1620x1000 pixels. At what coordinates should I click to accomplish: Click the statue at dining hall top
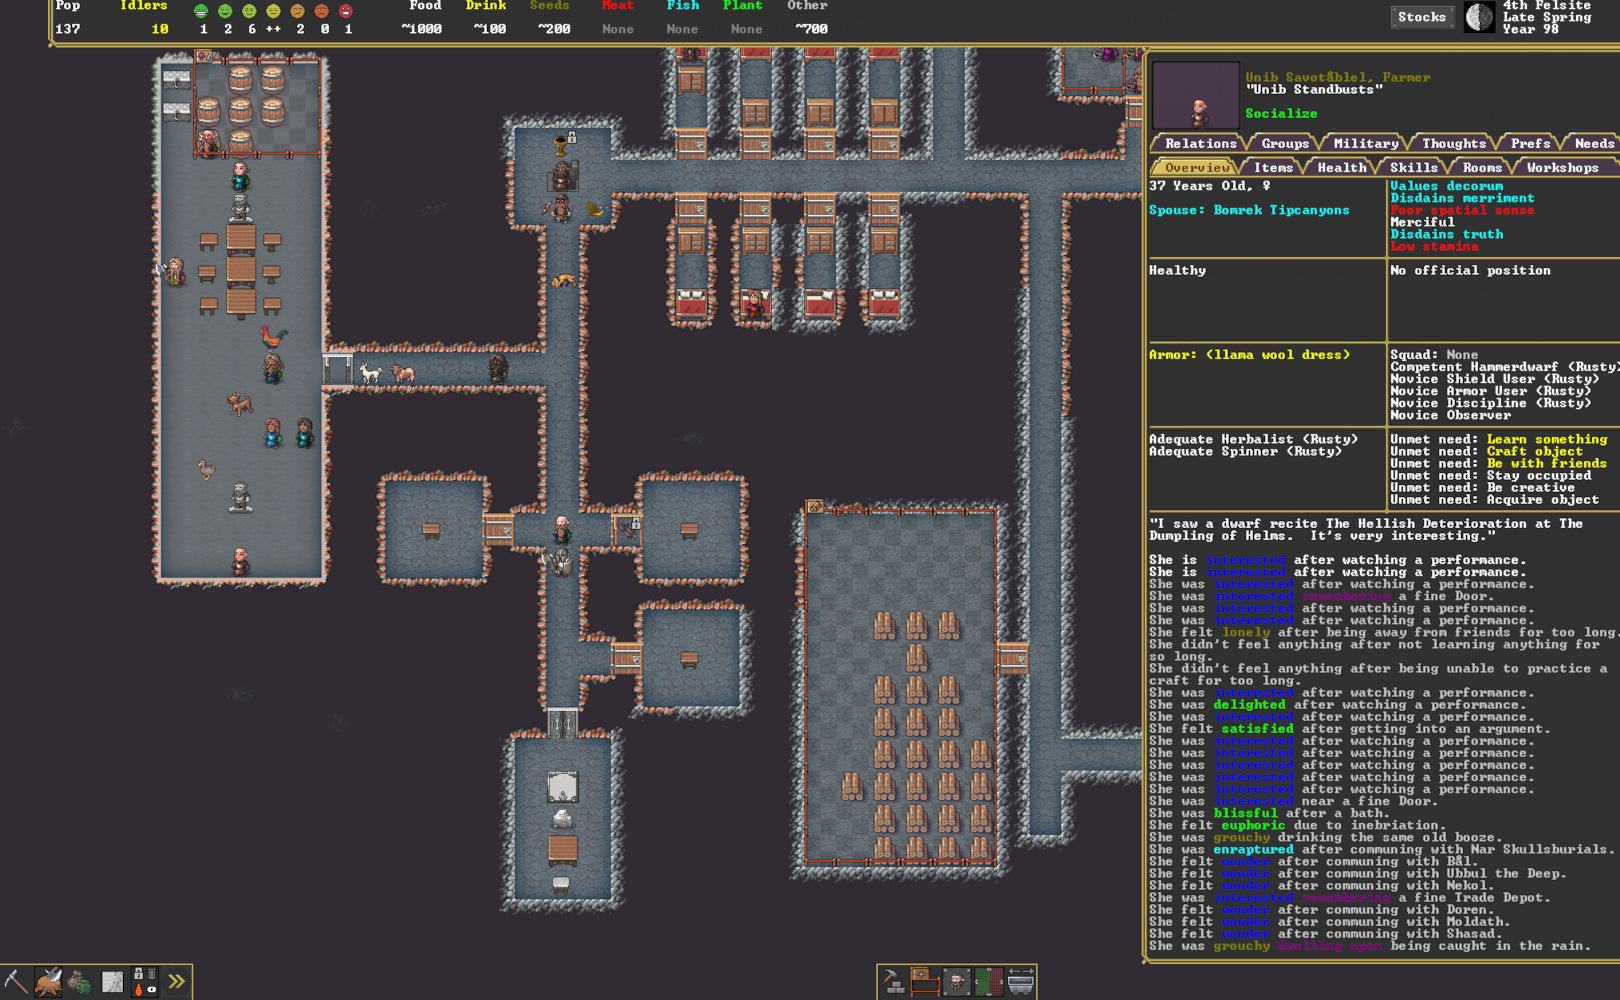tap(240, 208)
